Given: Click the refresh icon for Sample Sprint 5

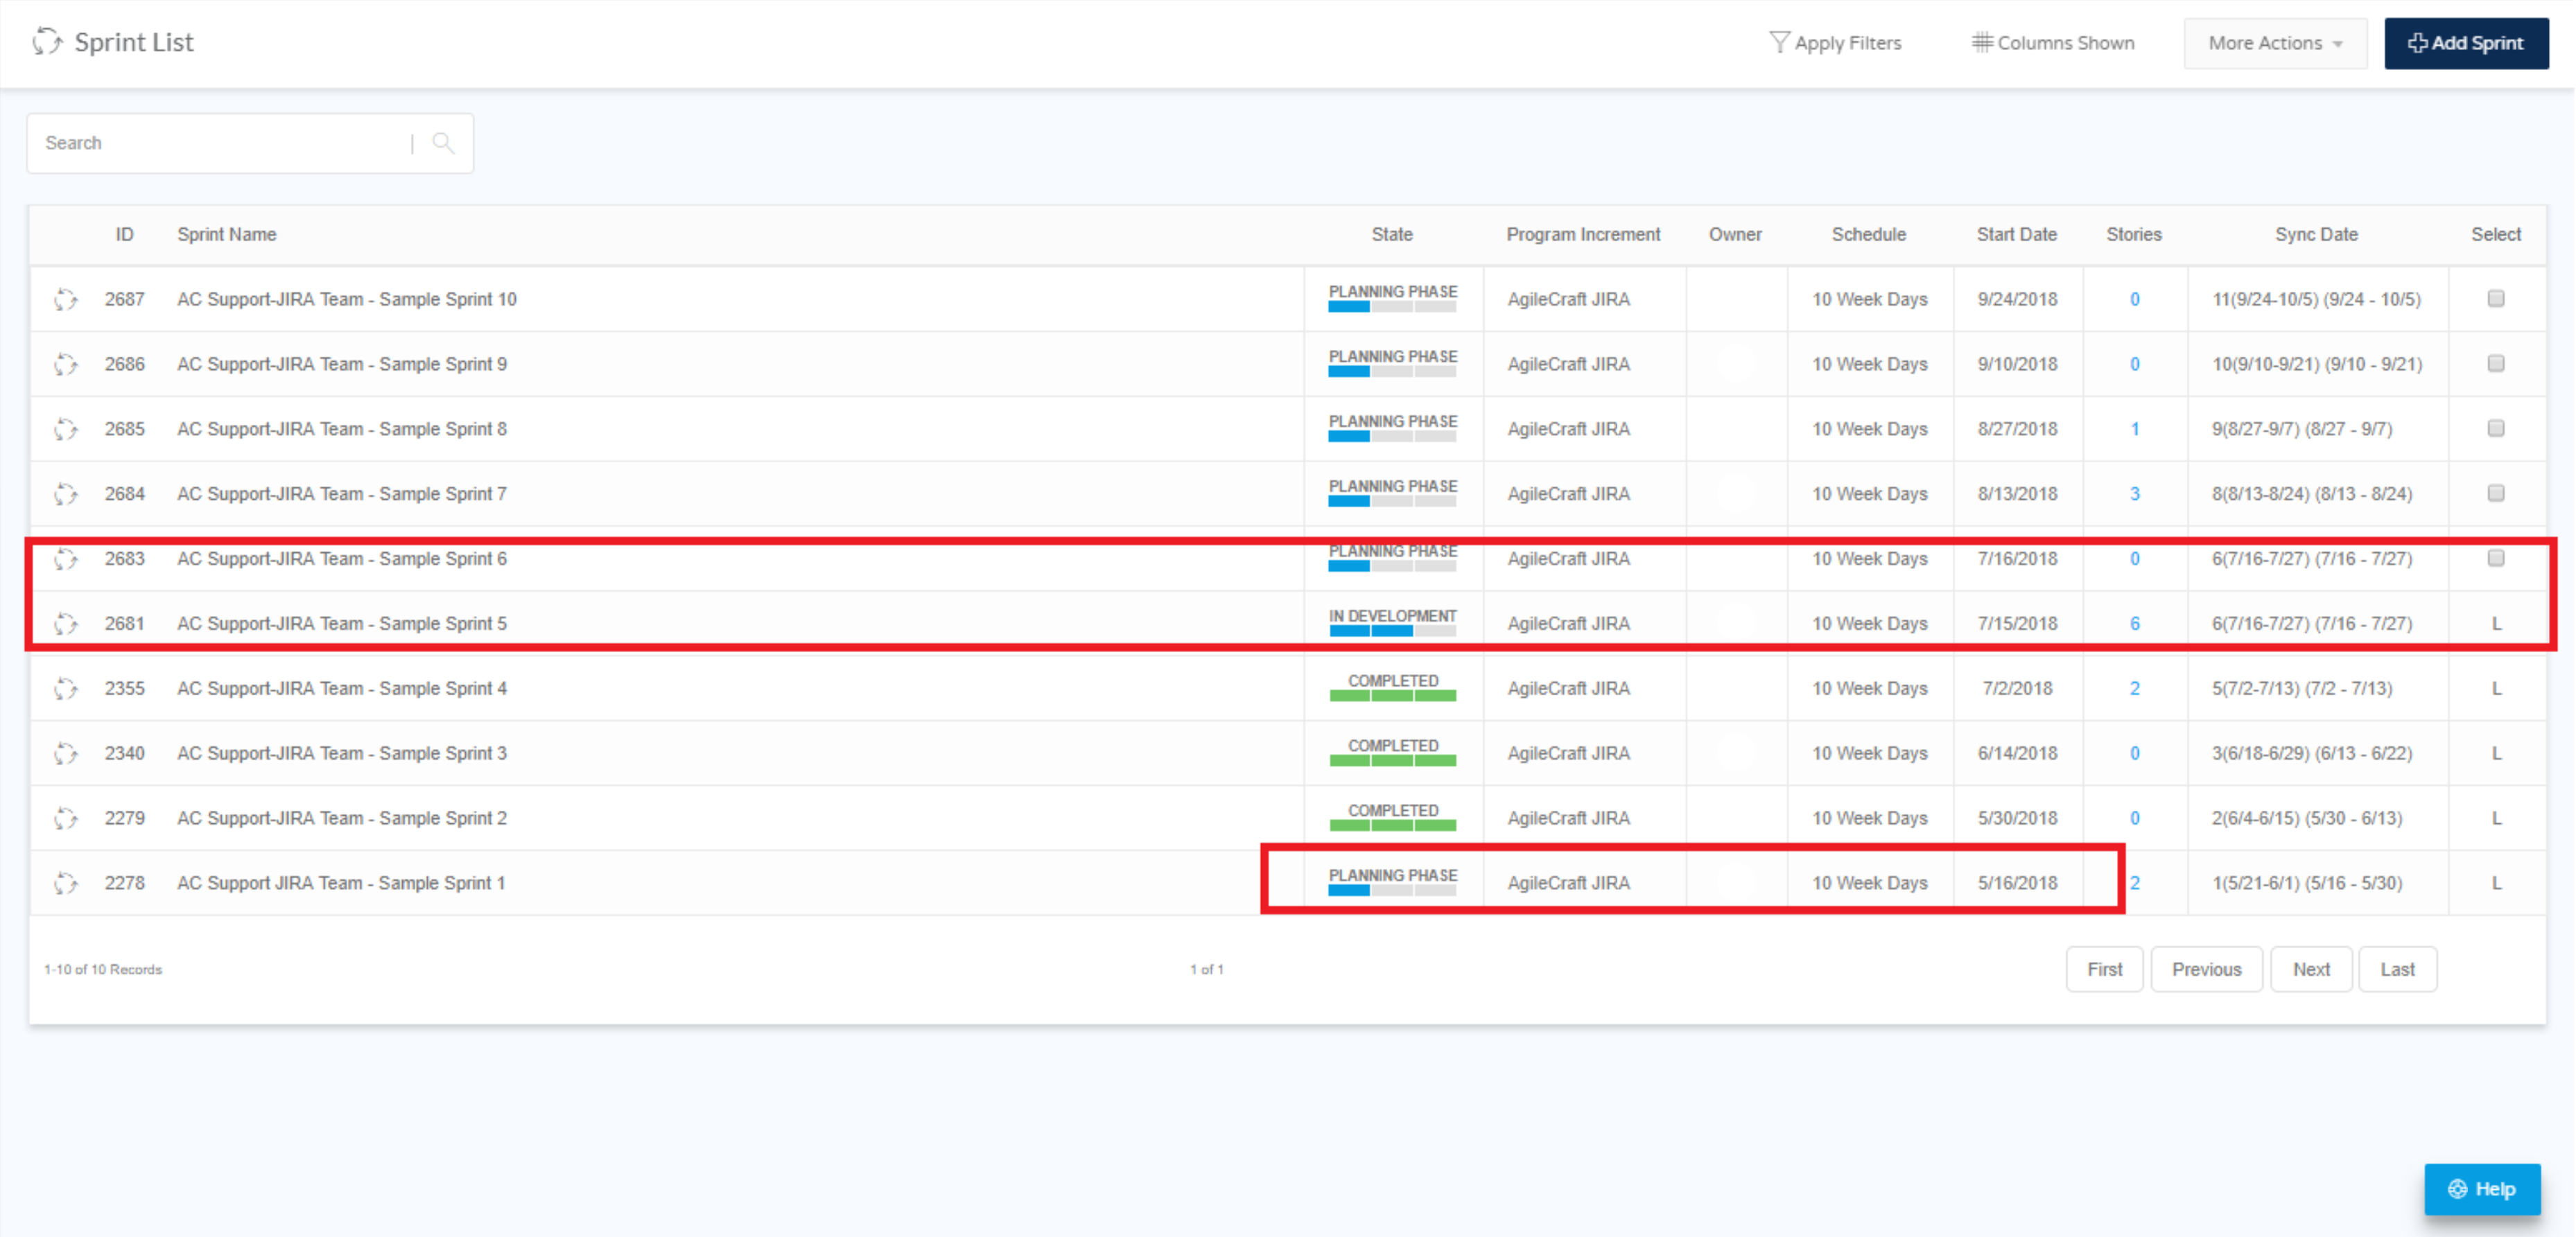Looking at the screenshot, I should 66,622.
